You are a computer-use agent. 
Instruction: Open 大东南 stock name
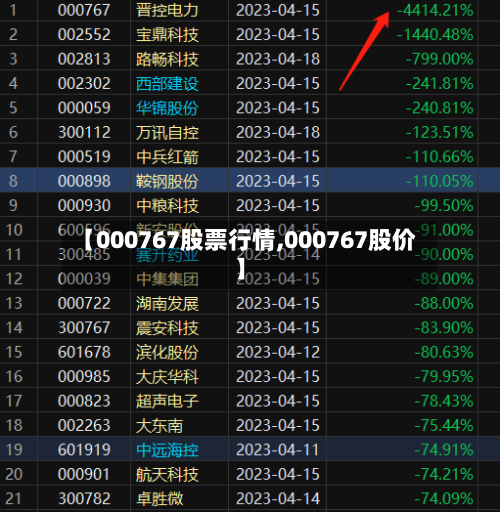159,425
